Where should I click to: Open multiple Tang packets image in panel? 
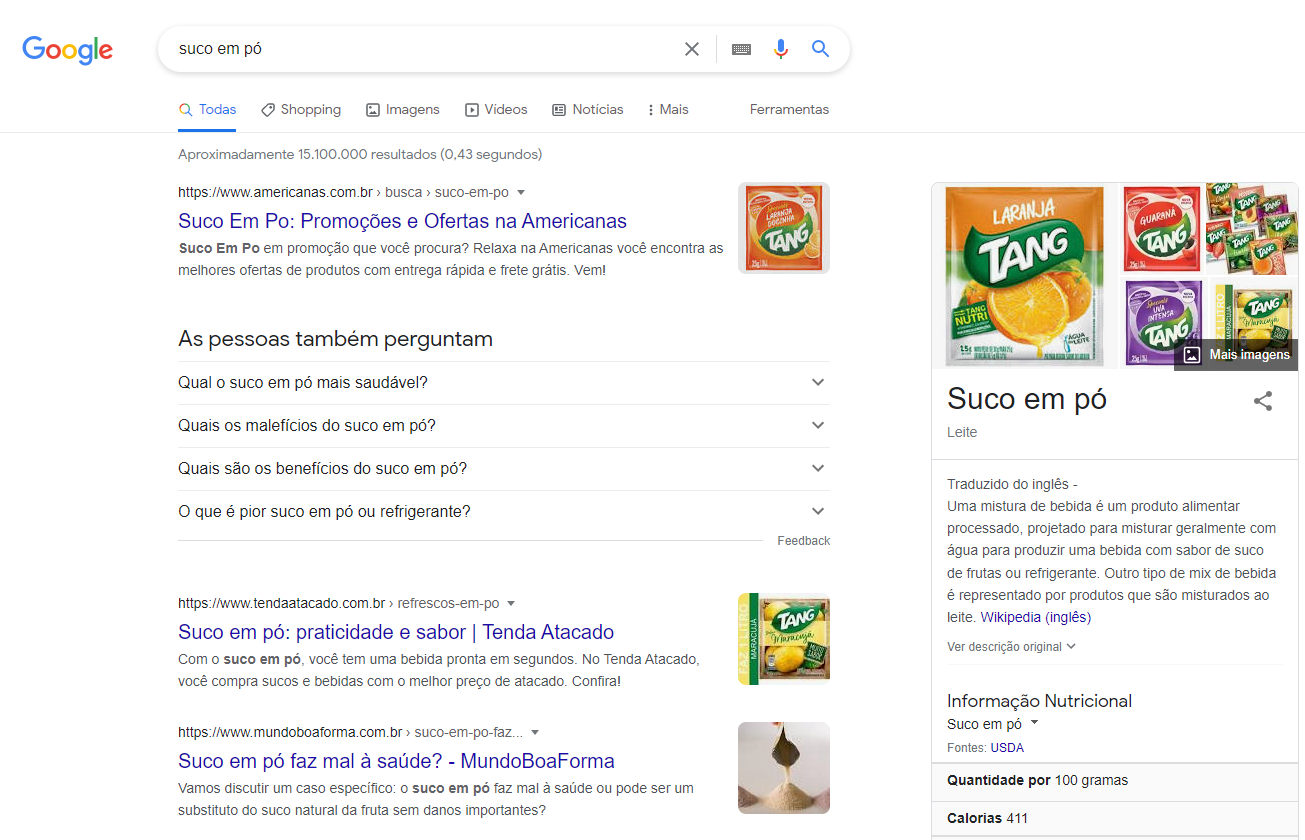1252,229
